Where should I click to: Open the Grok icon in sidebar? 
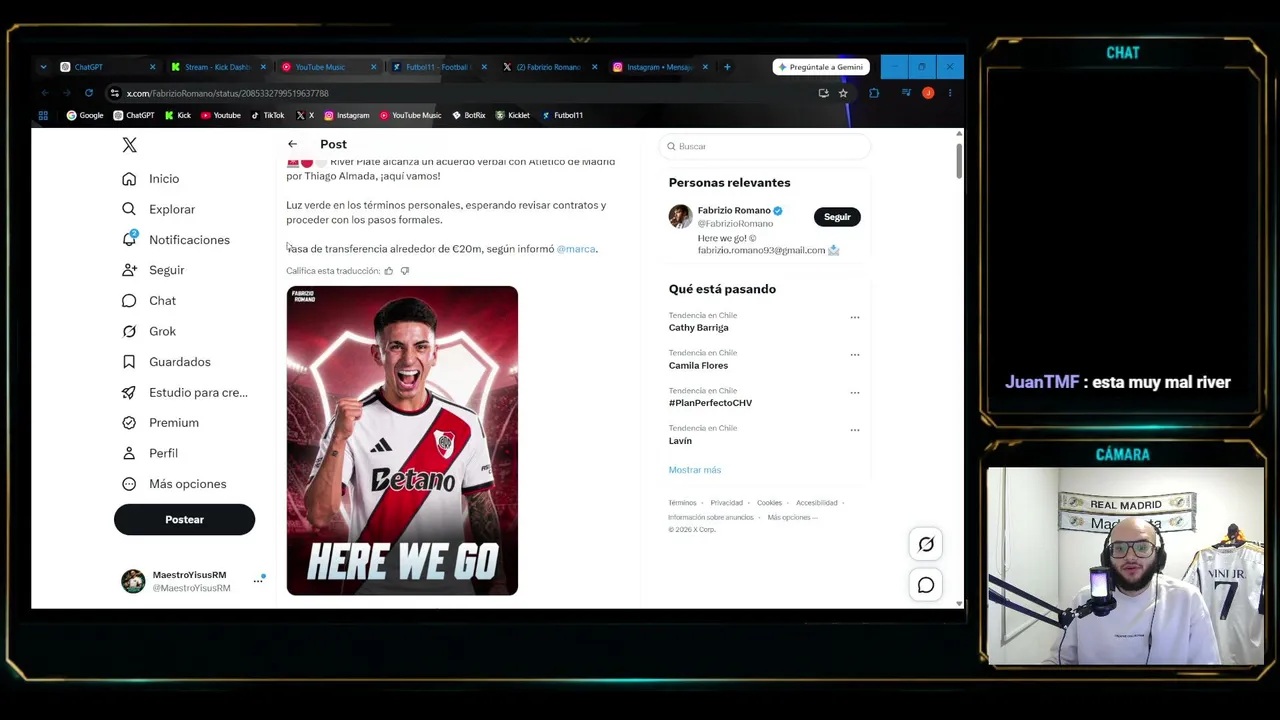[129, 331]
